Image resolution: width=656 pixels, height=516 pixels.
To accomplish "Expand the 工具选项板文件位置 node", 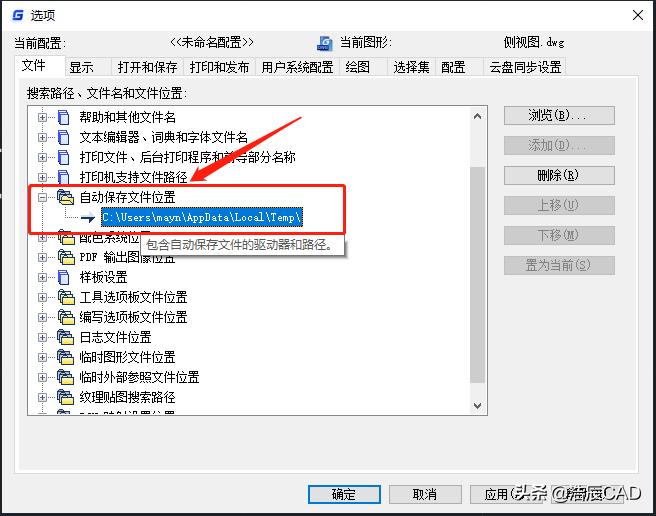I will pos(42,297).
